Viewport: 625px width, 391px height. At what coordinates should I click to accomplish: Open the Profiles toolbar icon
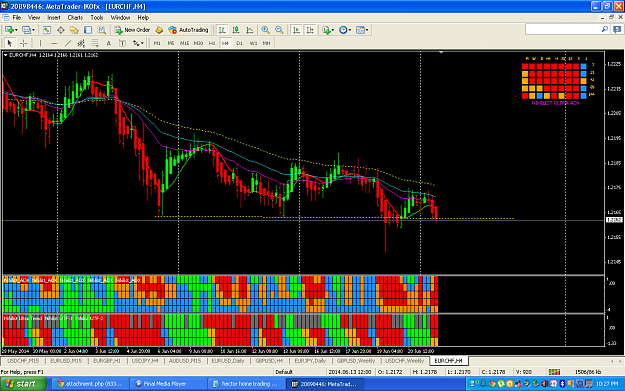point(26,30)
